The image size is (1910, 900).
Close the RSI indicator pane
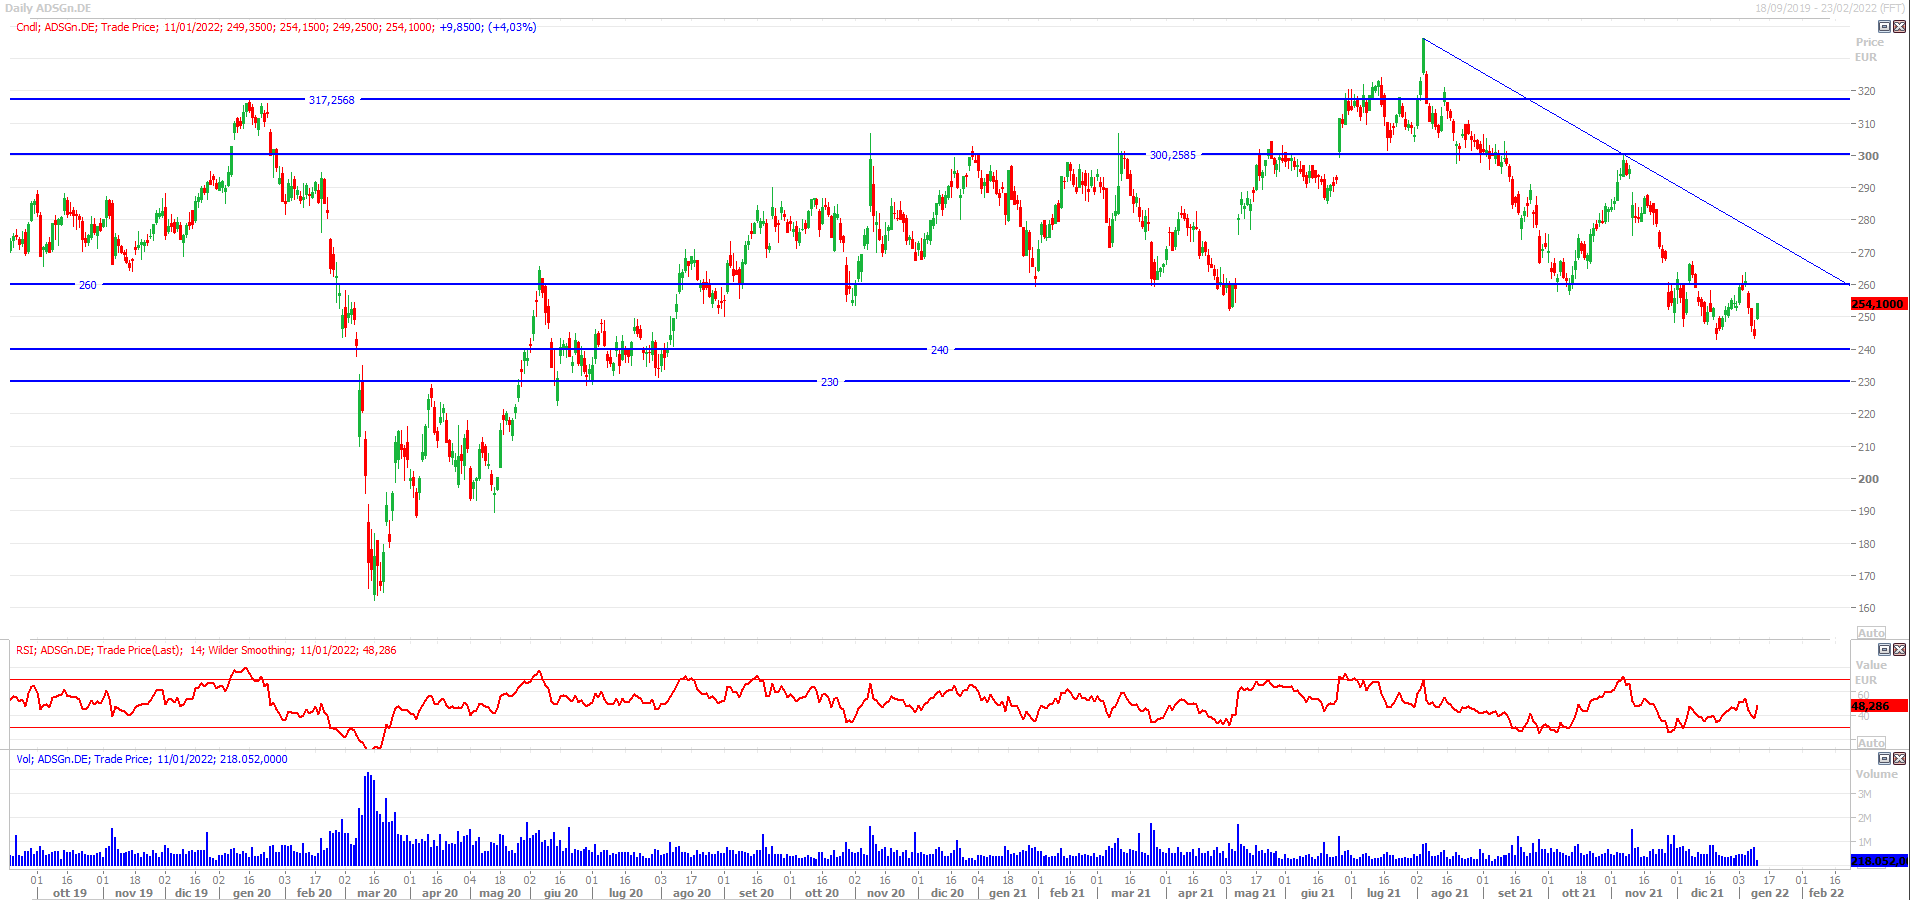coord(1899,649)
